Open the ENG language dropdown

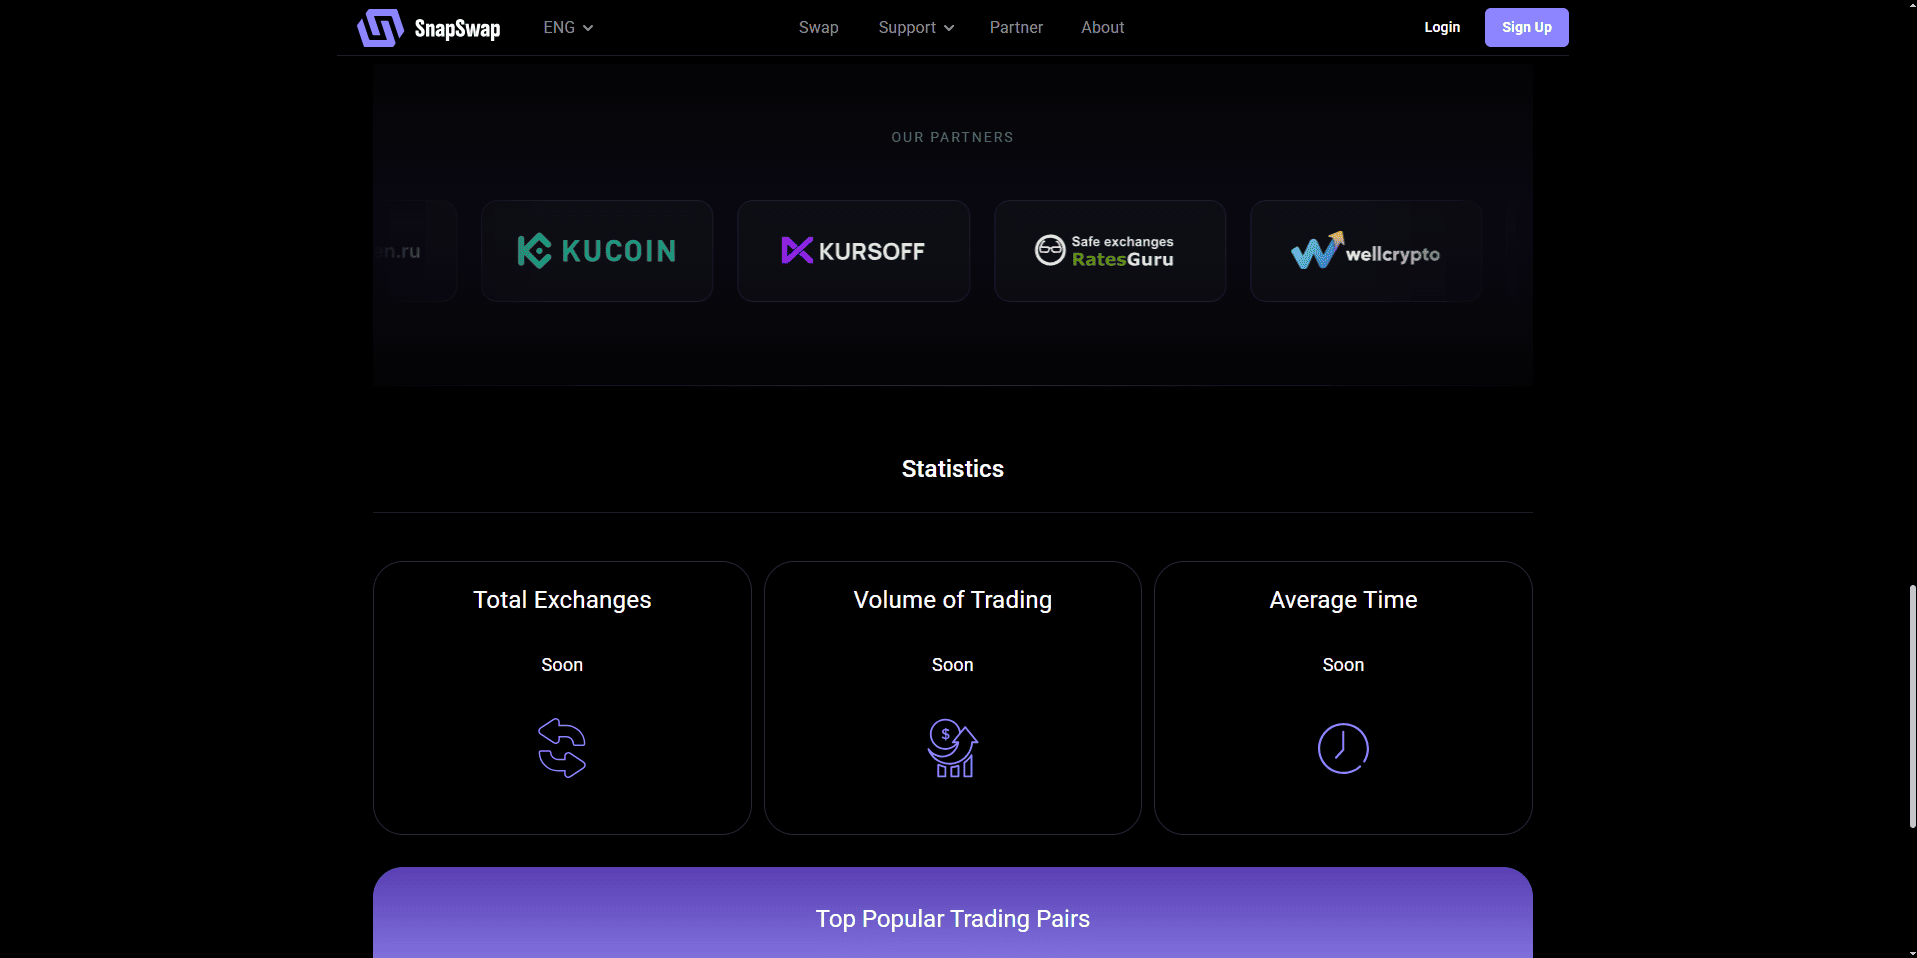[x=567, y=28]
